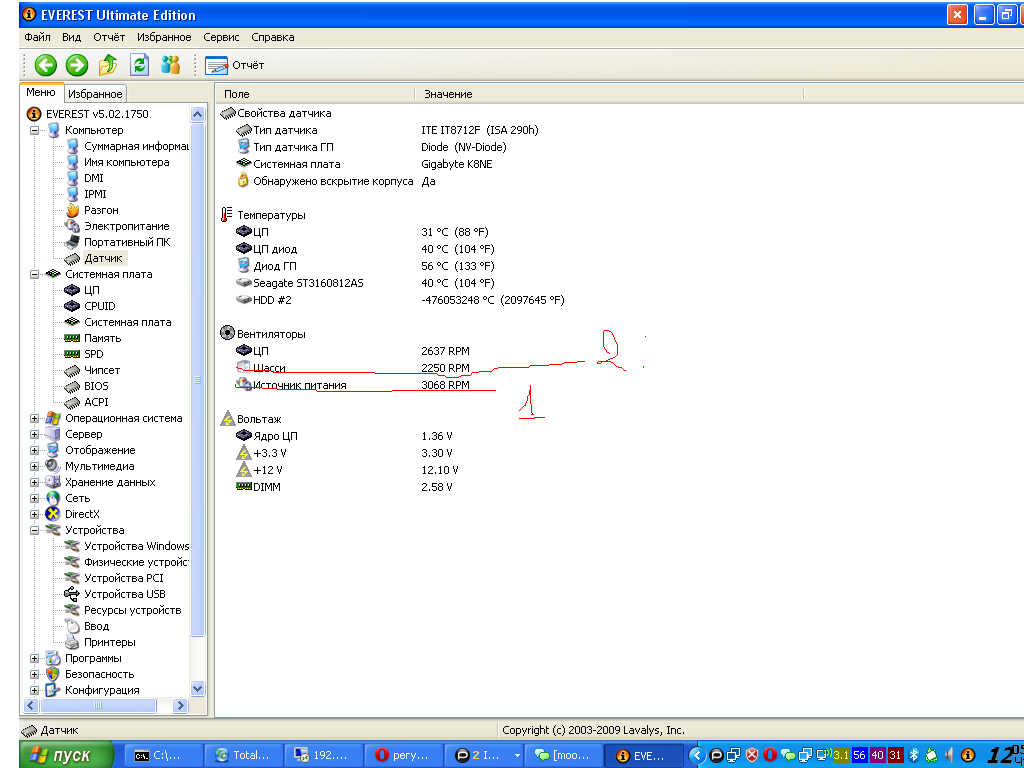Viewport: 1024px width, 768px height.
Task: Click the Разгон flame icon
Action: [72, 210]
